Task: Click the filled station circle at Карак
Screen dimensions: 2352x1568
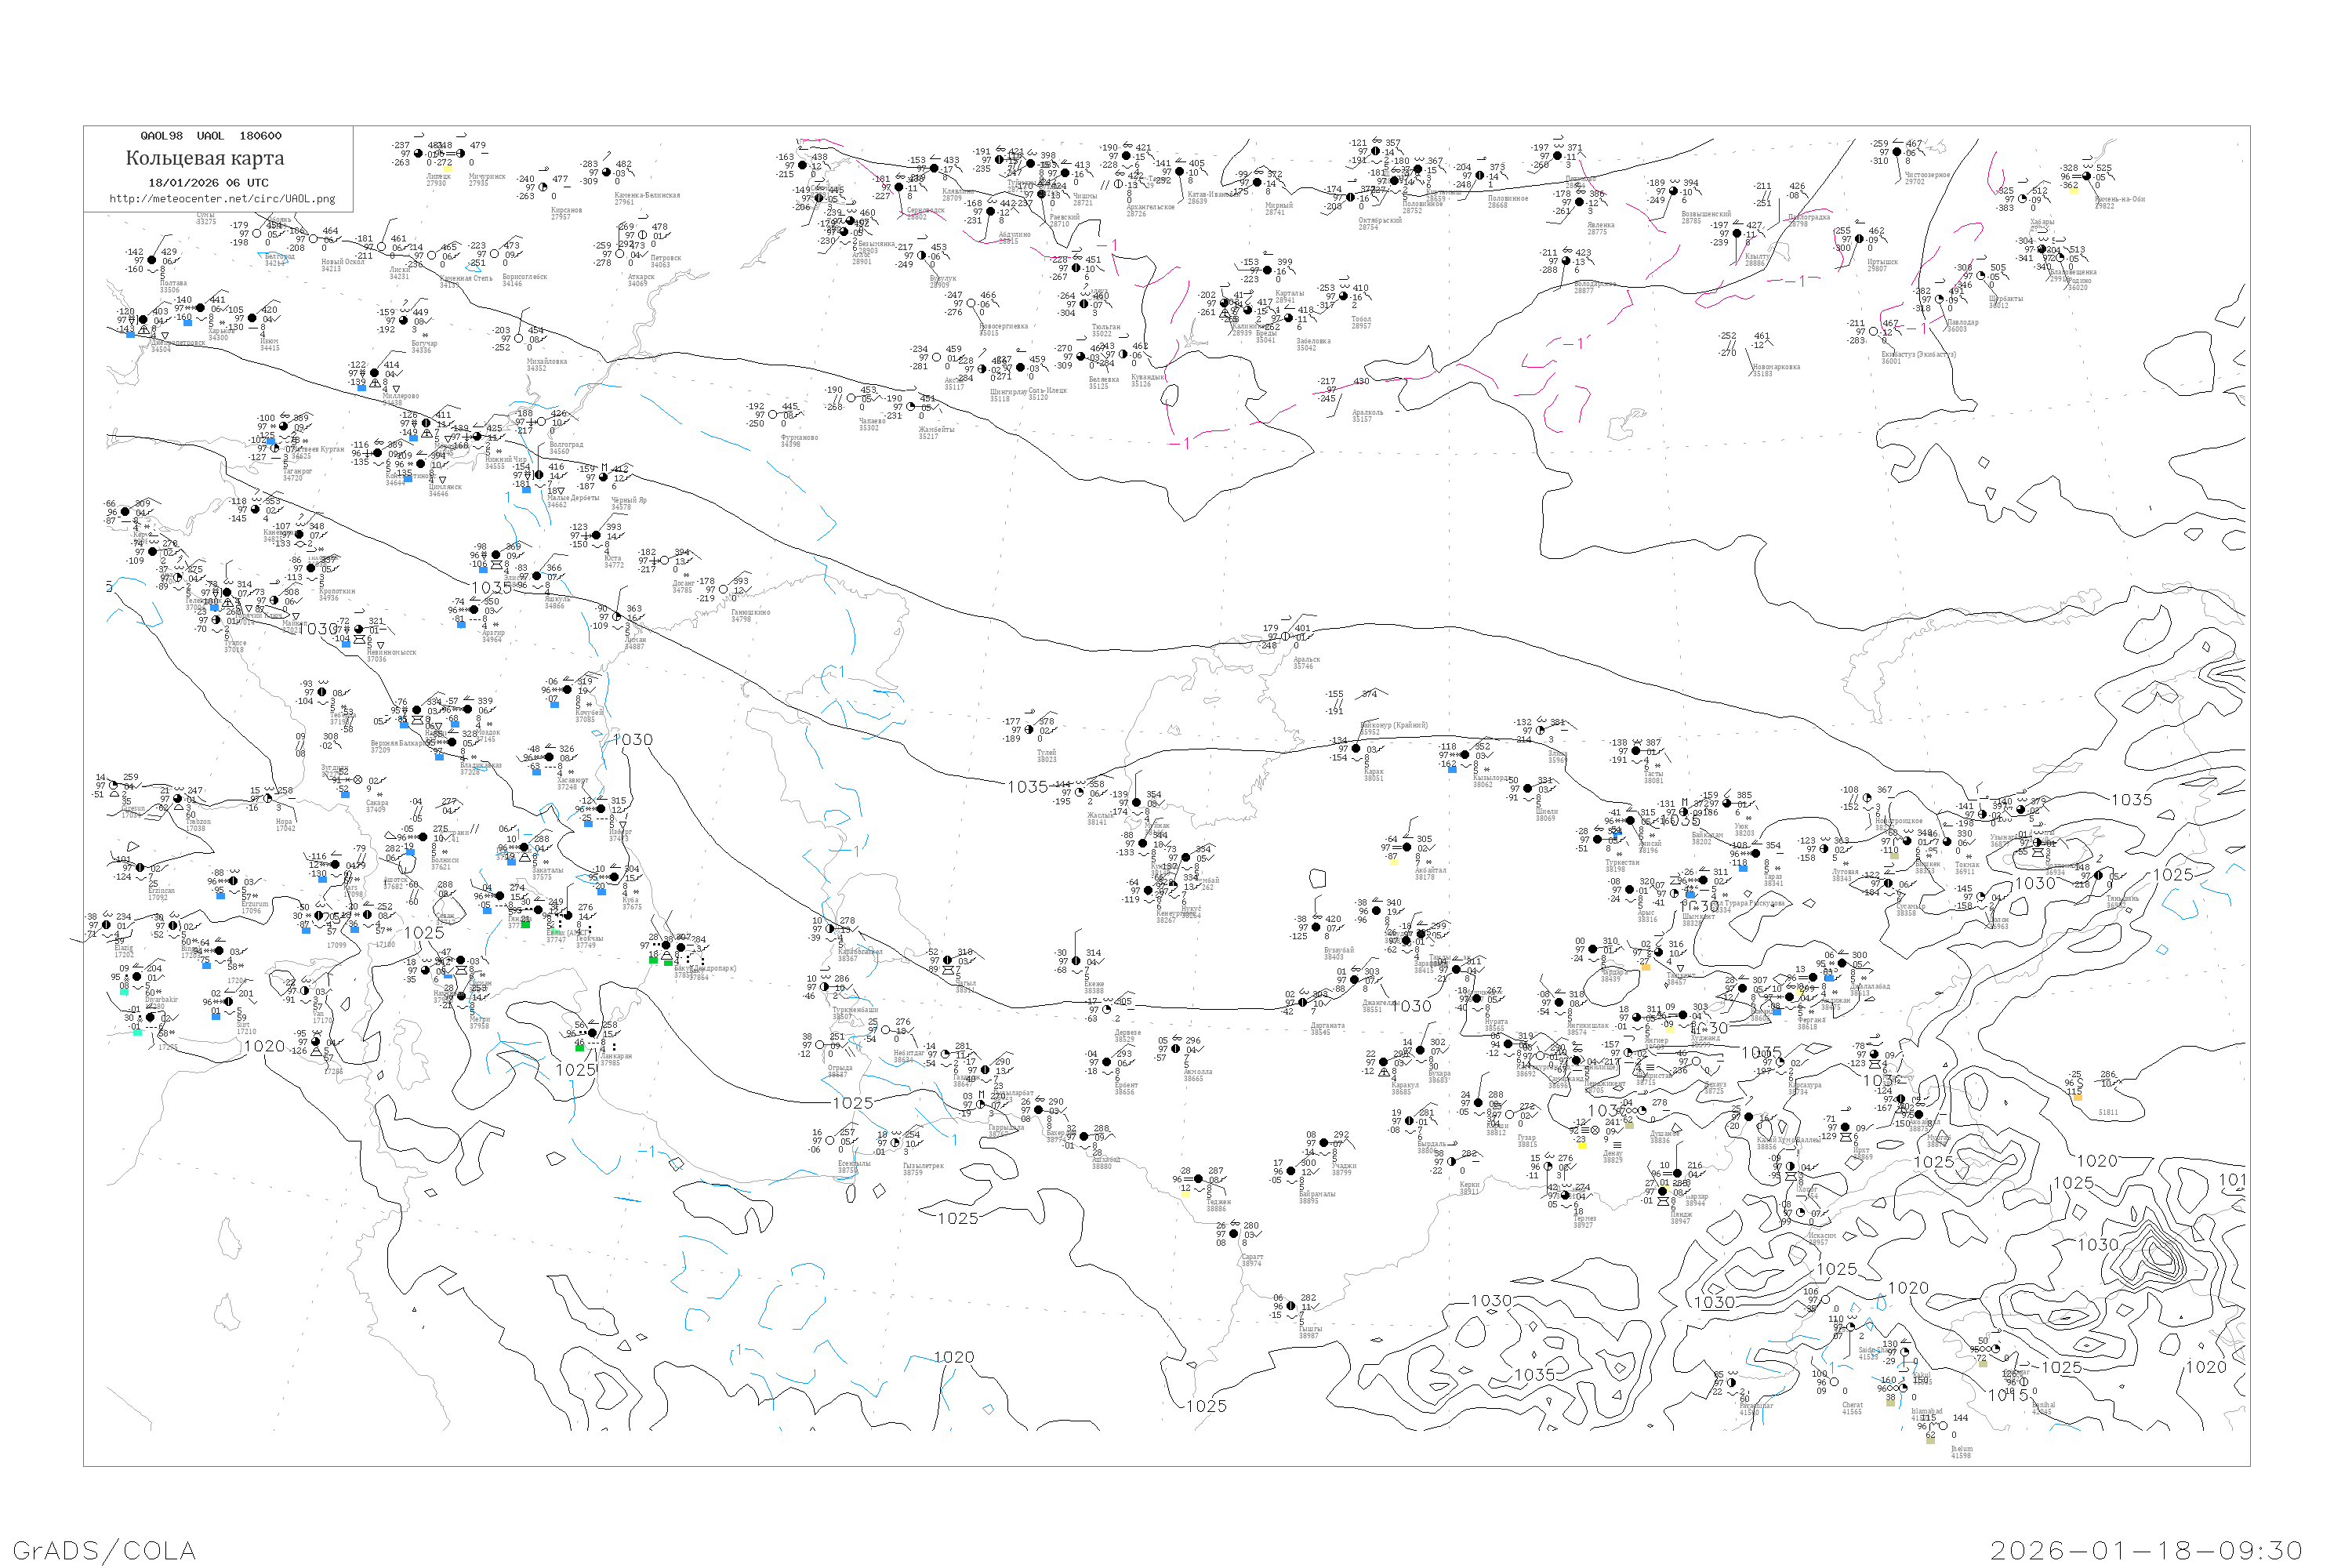Action: (1356, 748)
